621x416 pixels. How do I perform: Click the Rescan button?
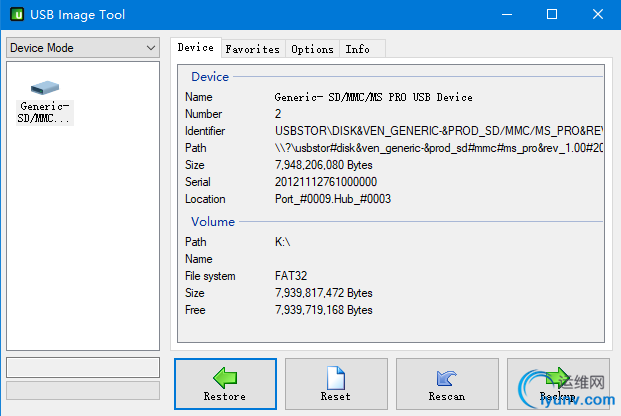pyautogui.click(x=447, y=384)
